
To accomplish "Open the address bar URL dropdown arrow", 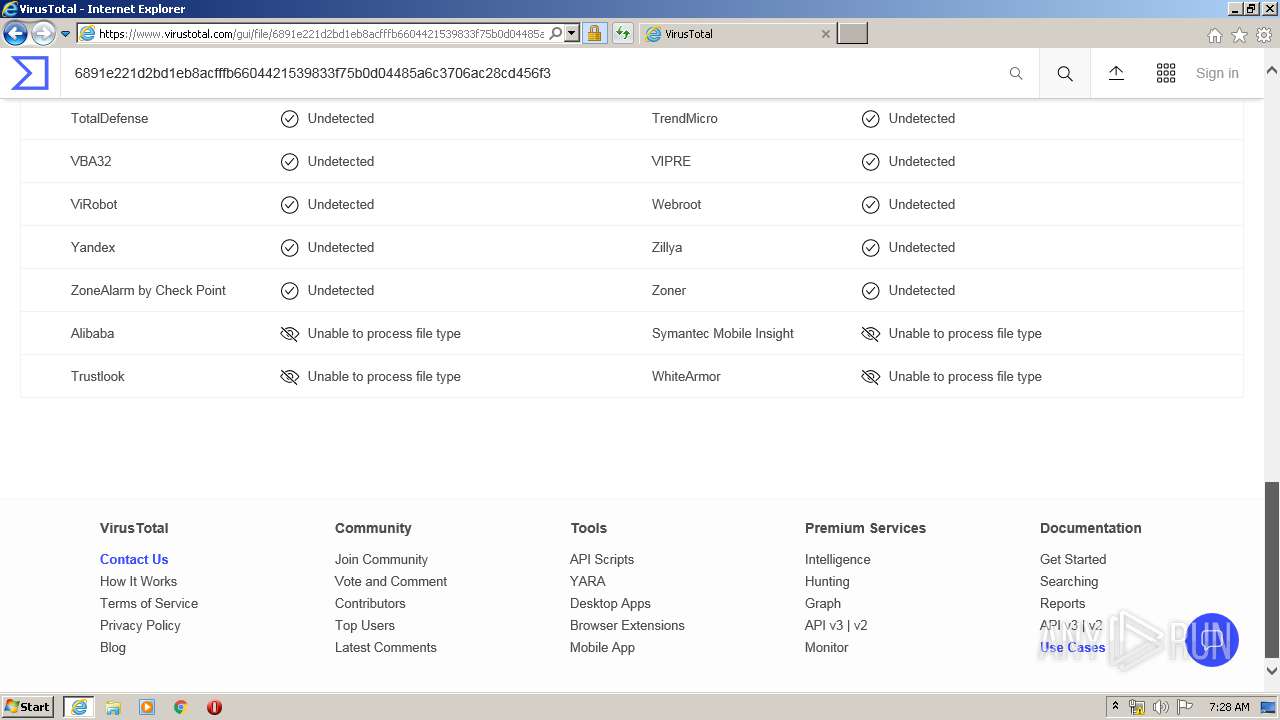I will tap(572, 33).
